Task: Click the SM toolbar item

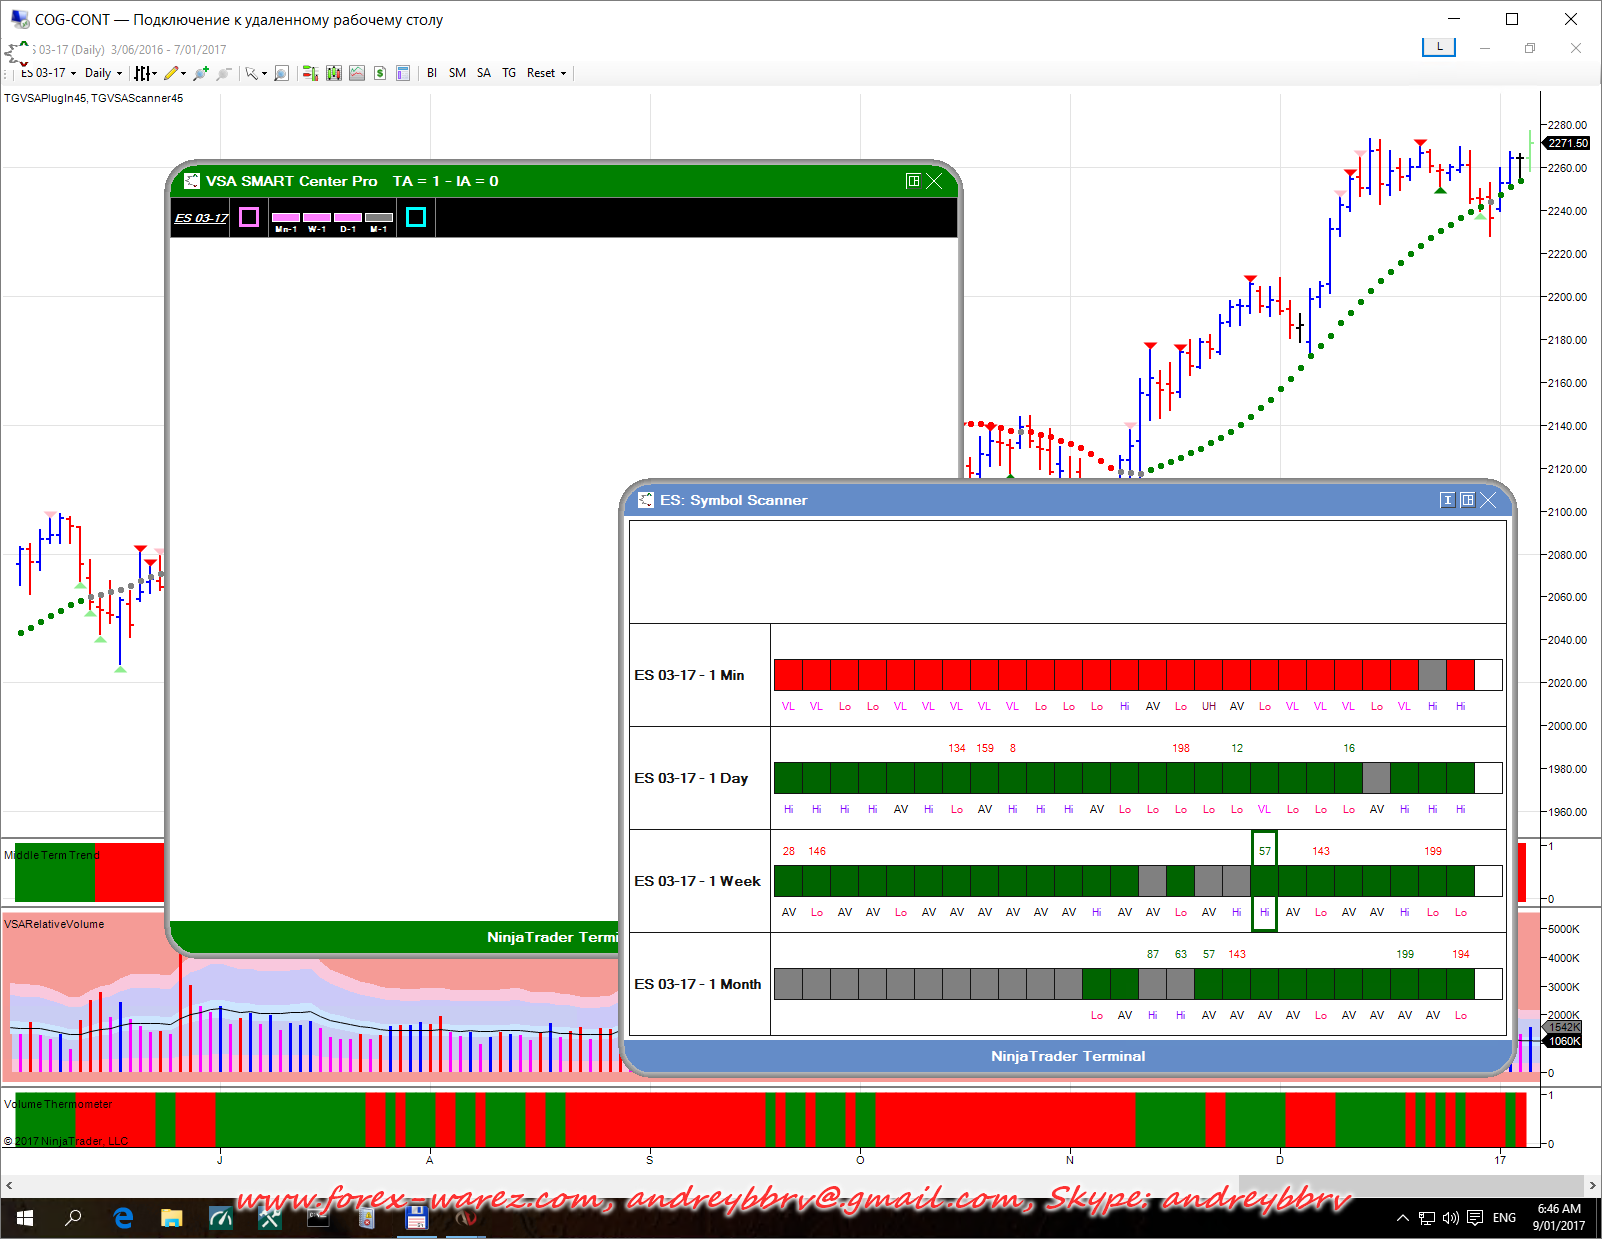Action: tap(457, 73)
